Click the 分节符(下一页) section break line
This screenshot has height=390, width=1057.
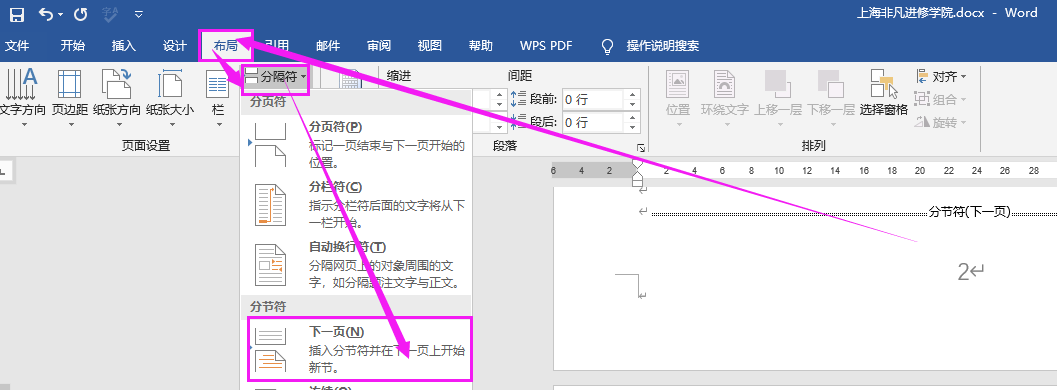(x=854, y=212)
